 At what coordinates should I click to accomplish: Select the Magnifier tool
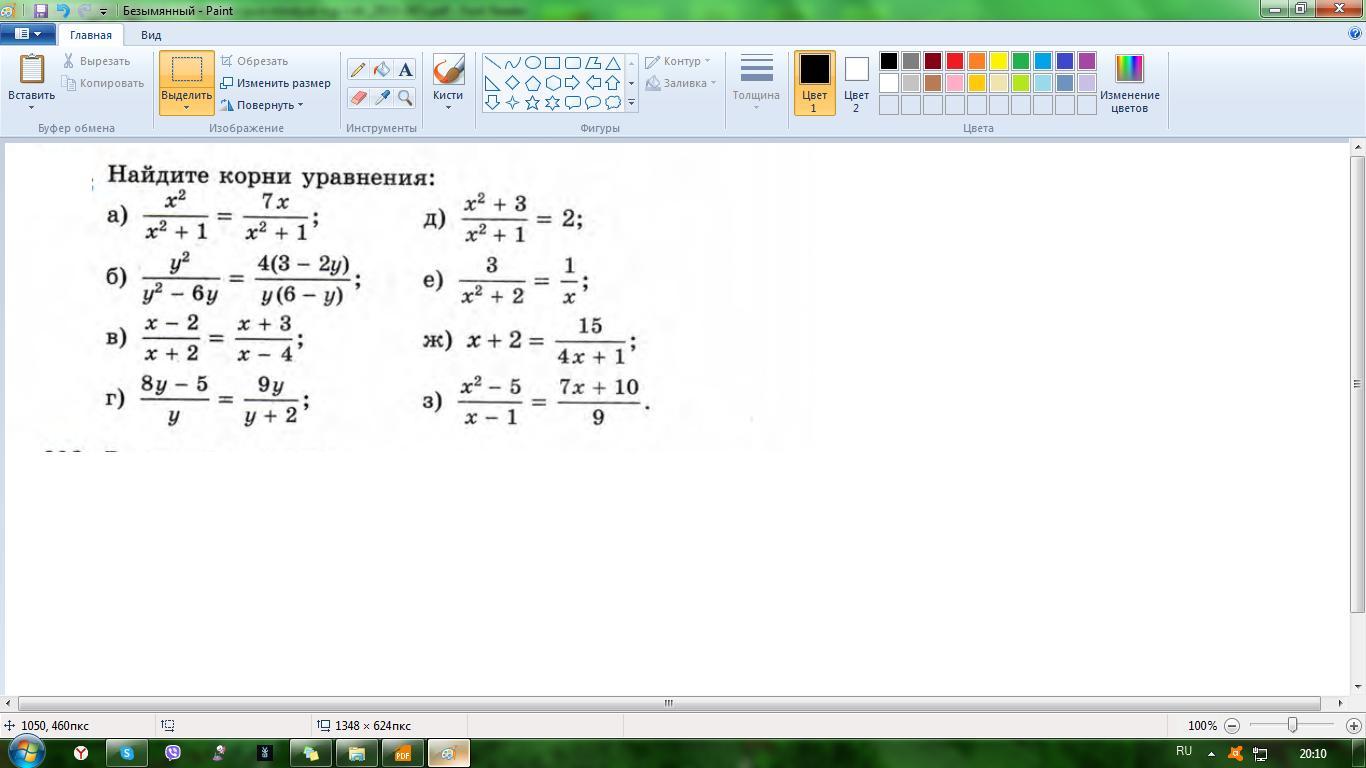click(405, 97)
